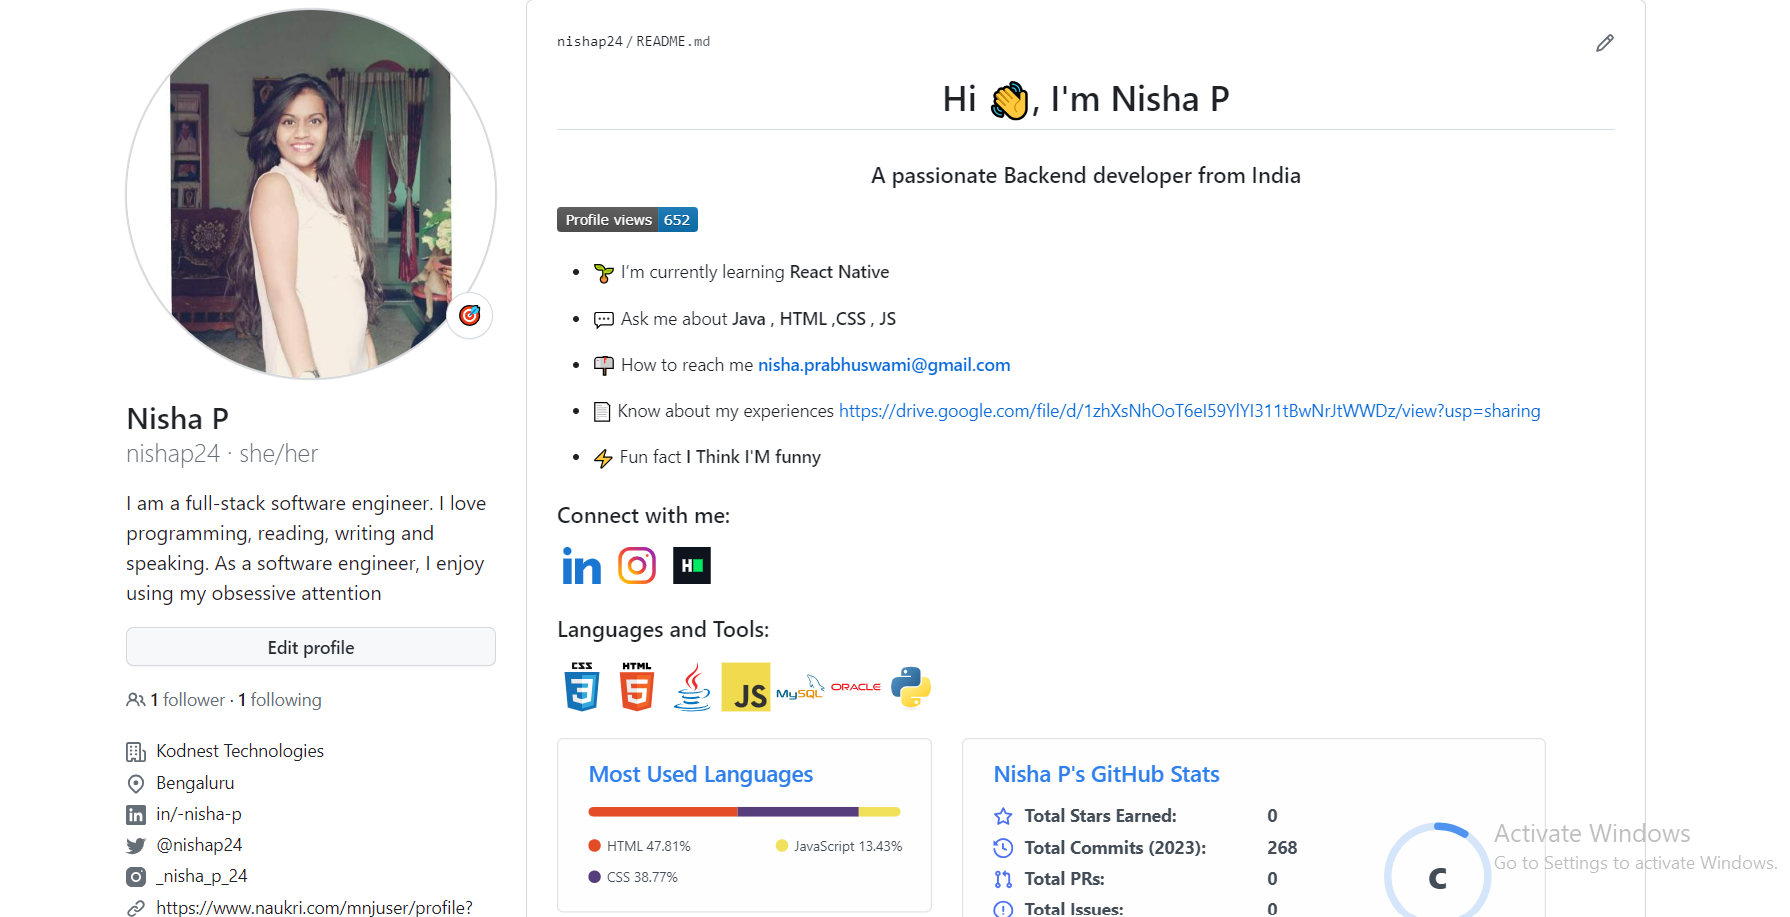Click the location pin icon beside Bengaluru

(136, 783)
